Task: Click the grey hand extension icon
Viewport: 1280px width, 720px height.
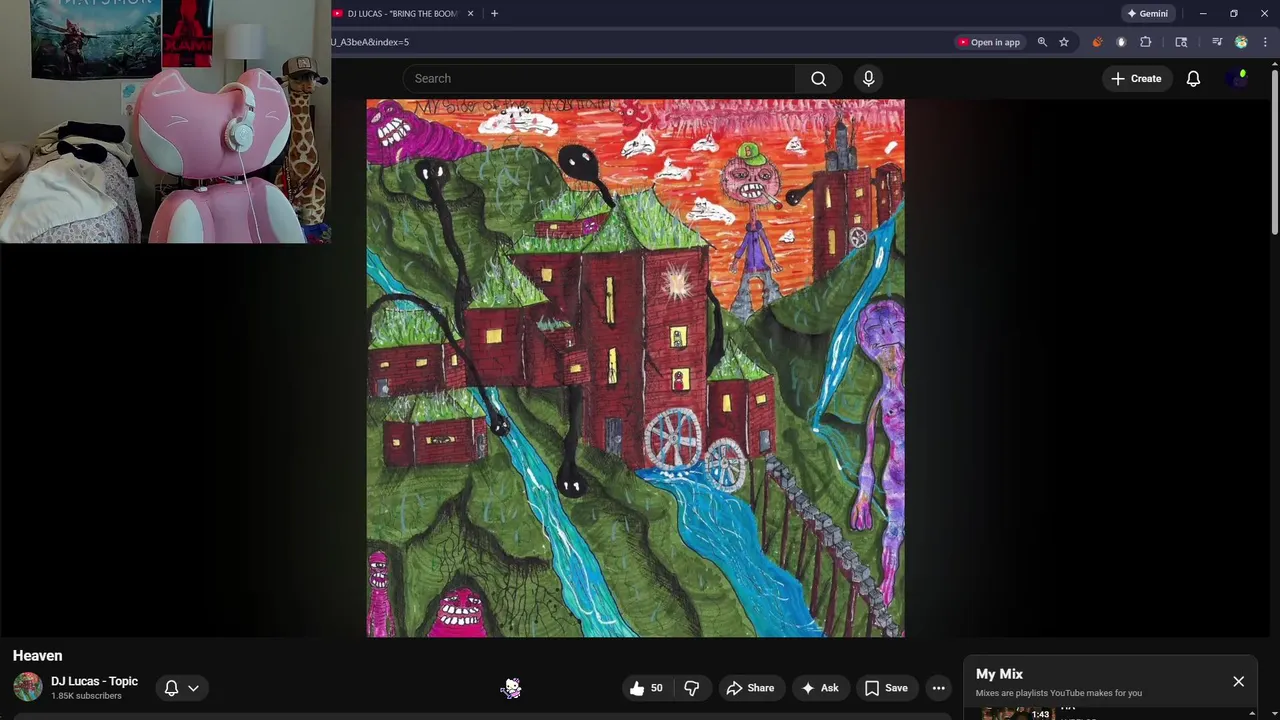Action: click(x=1121, y=42)
